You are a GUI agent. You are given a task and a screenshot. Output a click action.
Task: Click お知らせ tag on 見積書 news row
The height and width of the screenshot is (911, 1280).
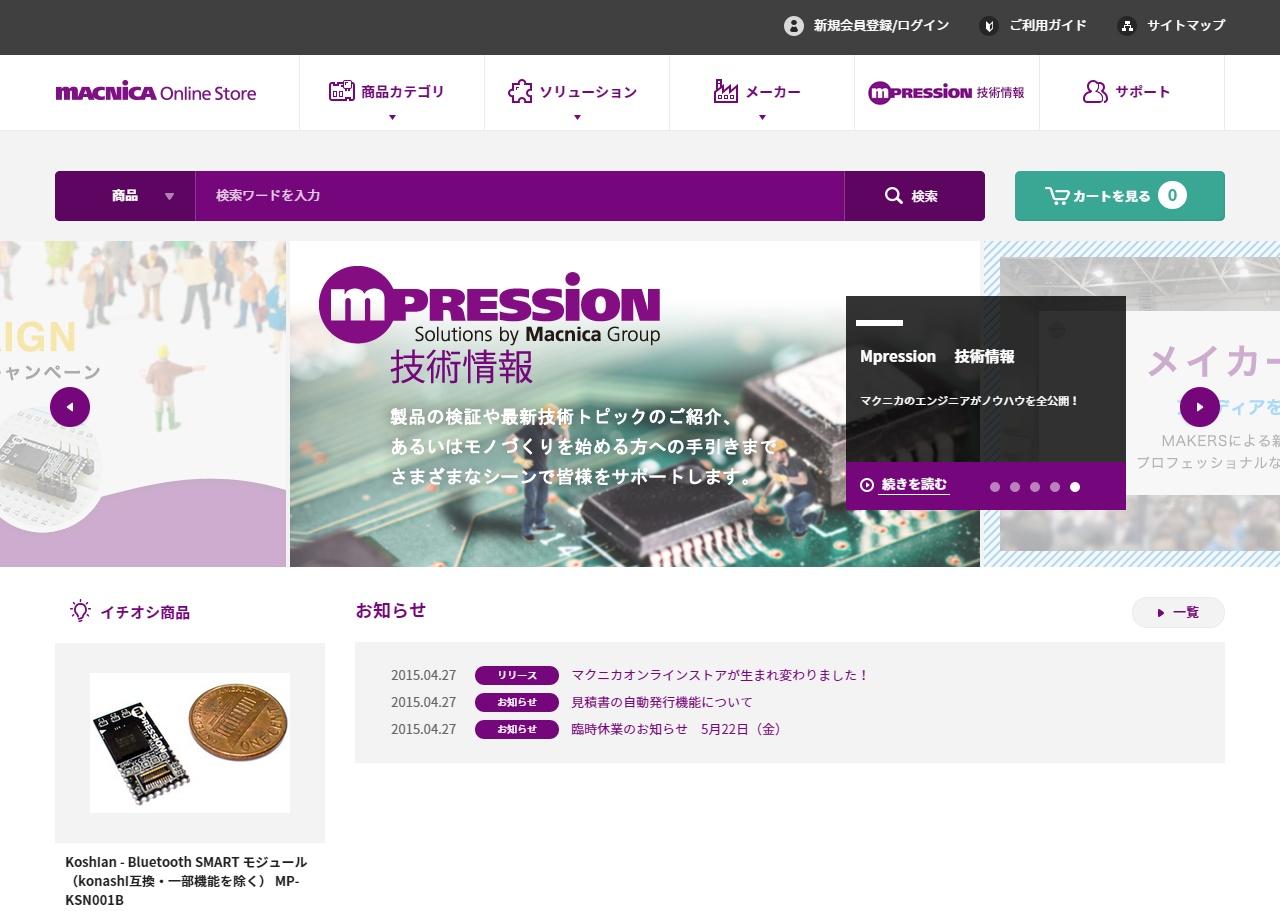pyautogui.click(x=517, y=702)
